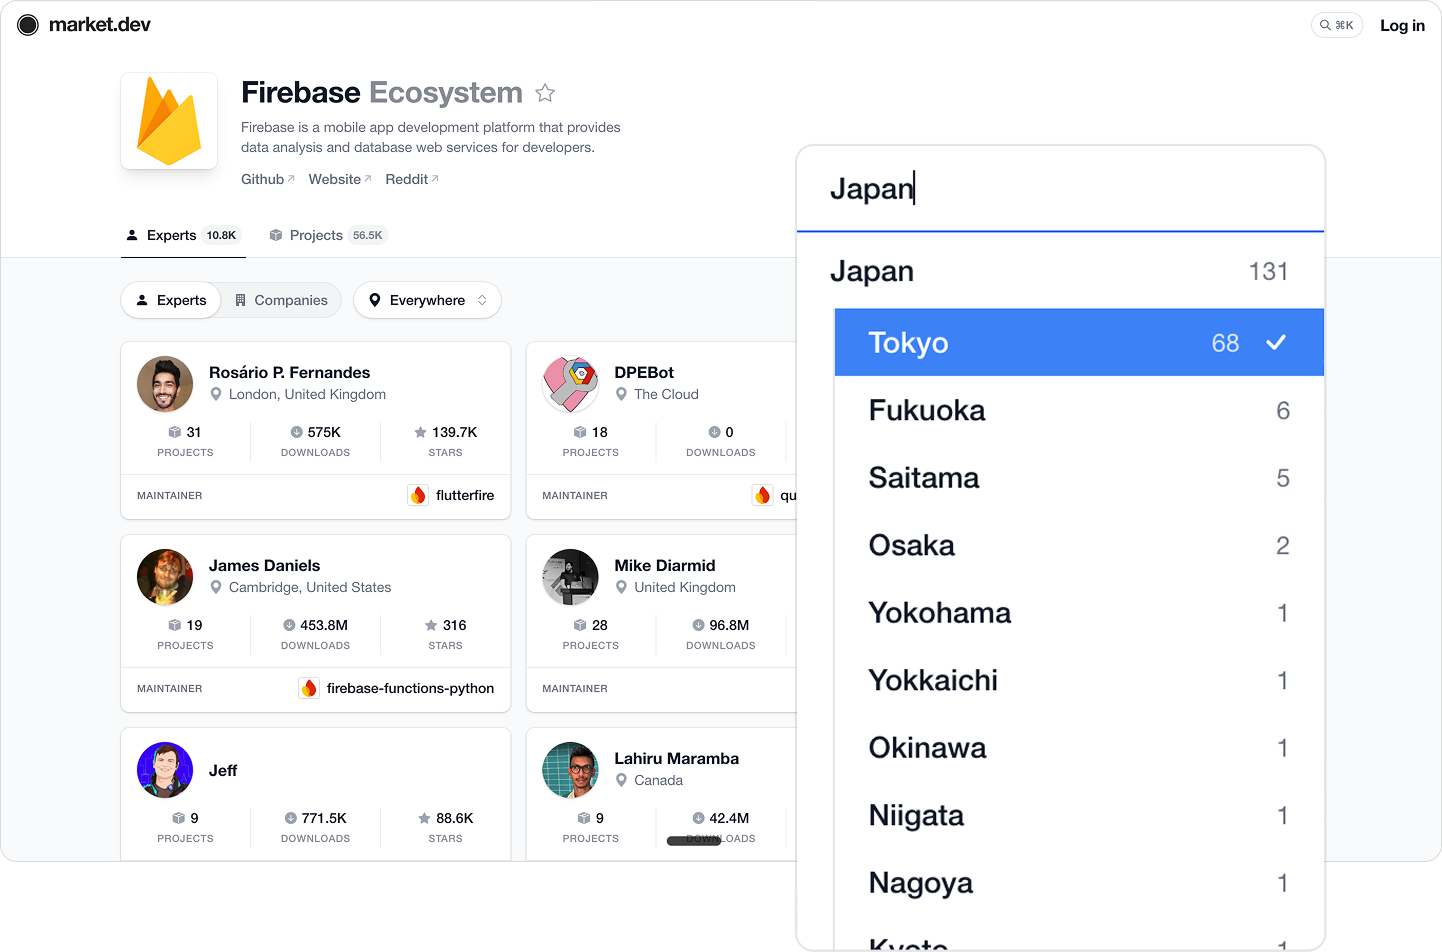Choose Osaka from the city list
Image resolution: width=1442 pixels, height=952 pixels.
click(1079, 545)
